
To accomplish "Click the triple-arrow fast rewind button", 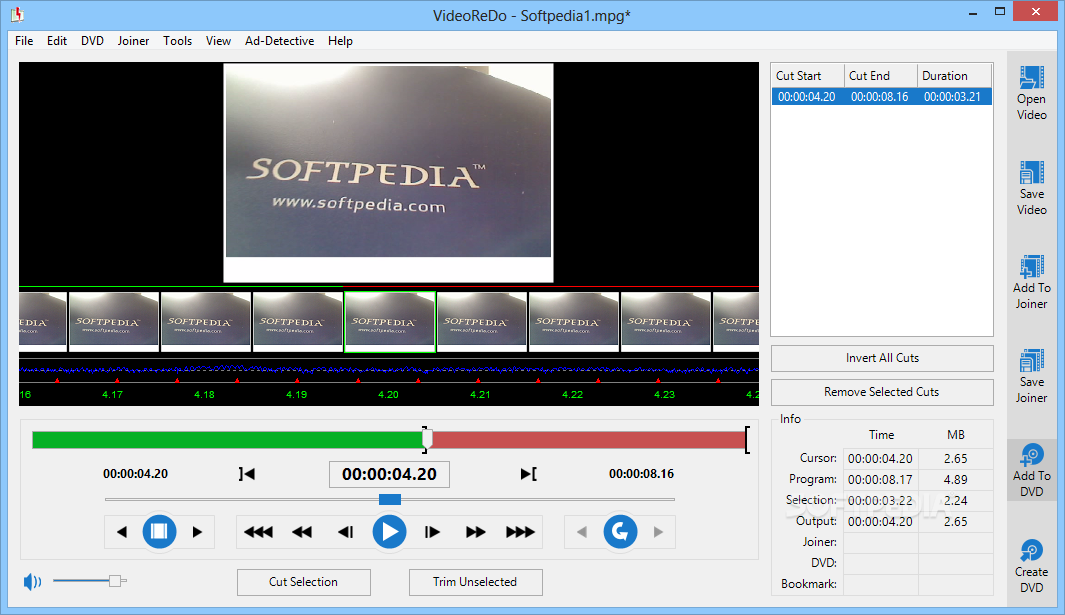I will [x=258, y=532].
